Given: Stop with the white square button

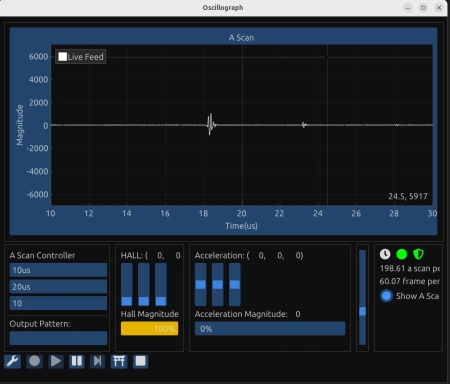Looking at the screenshot, I should [x=140, y=361].
